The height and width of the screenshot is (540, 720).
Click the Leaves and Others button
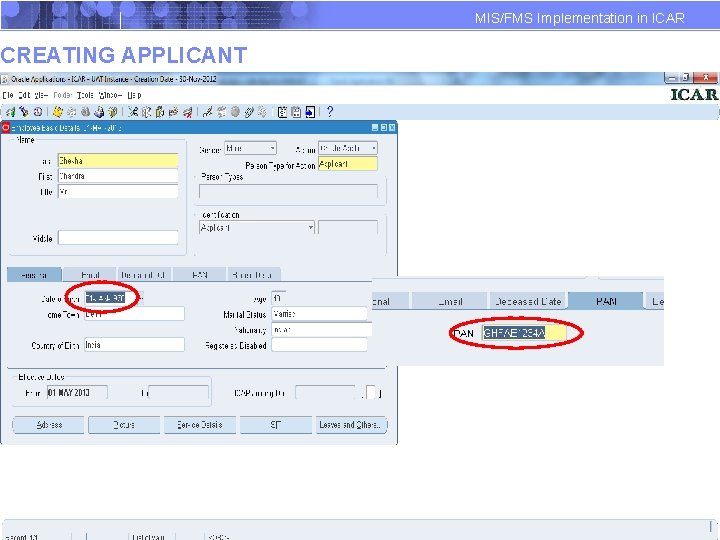tap(351, 425)
